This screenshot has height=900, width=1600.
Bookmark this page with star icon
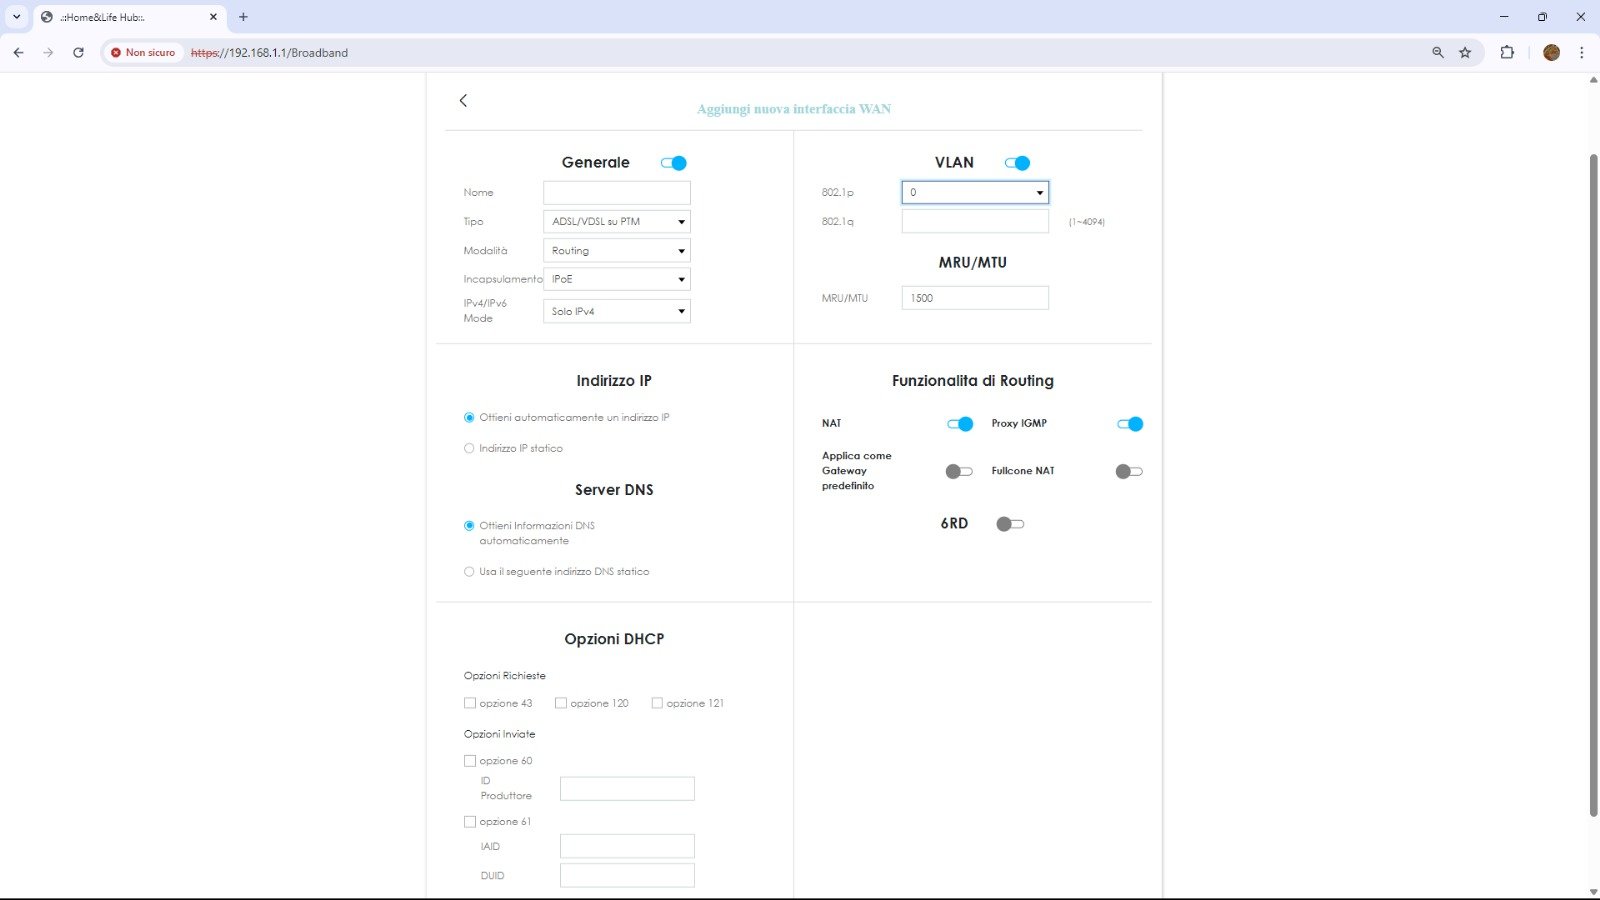(1465, 52)
